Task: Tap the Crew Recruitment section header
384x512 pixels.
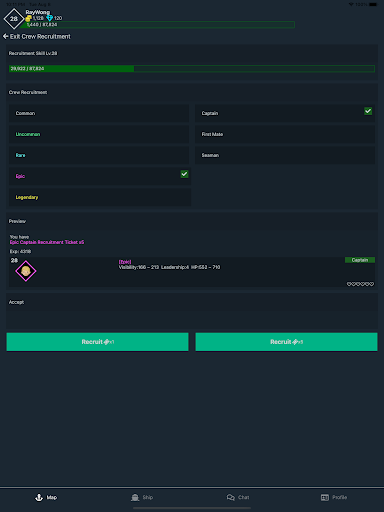Action: [x=28, y=92]
